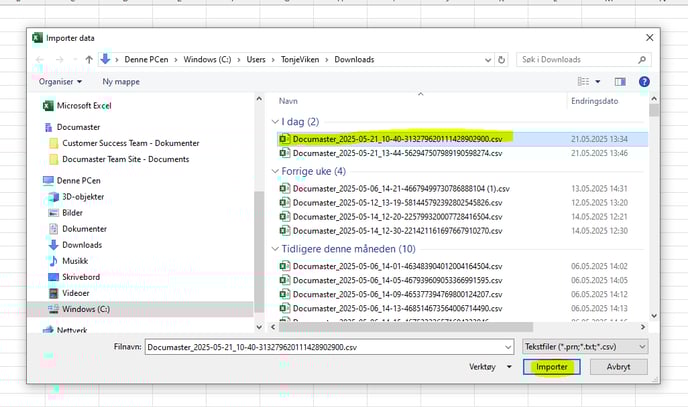The image size is (688, 407).
Task: Click 'Windows (C:)' in the address path
Action: click(x=207, y=60)
